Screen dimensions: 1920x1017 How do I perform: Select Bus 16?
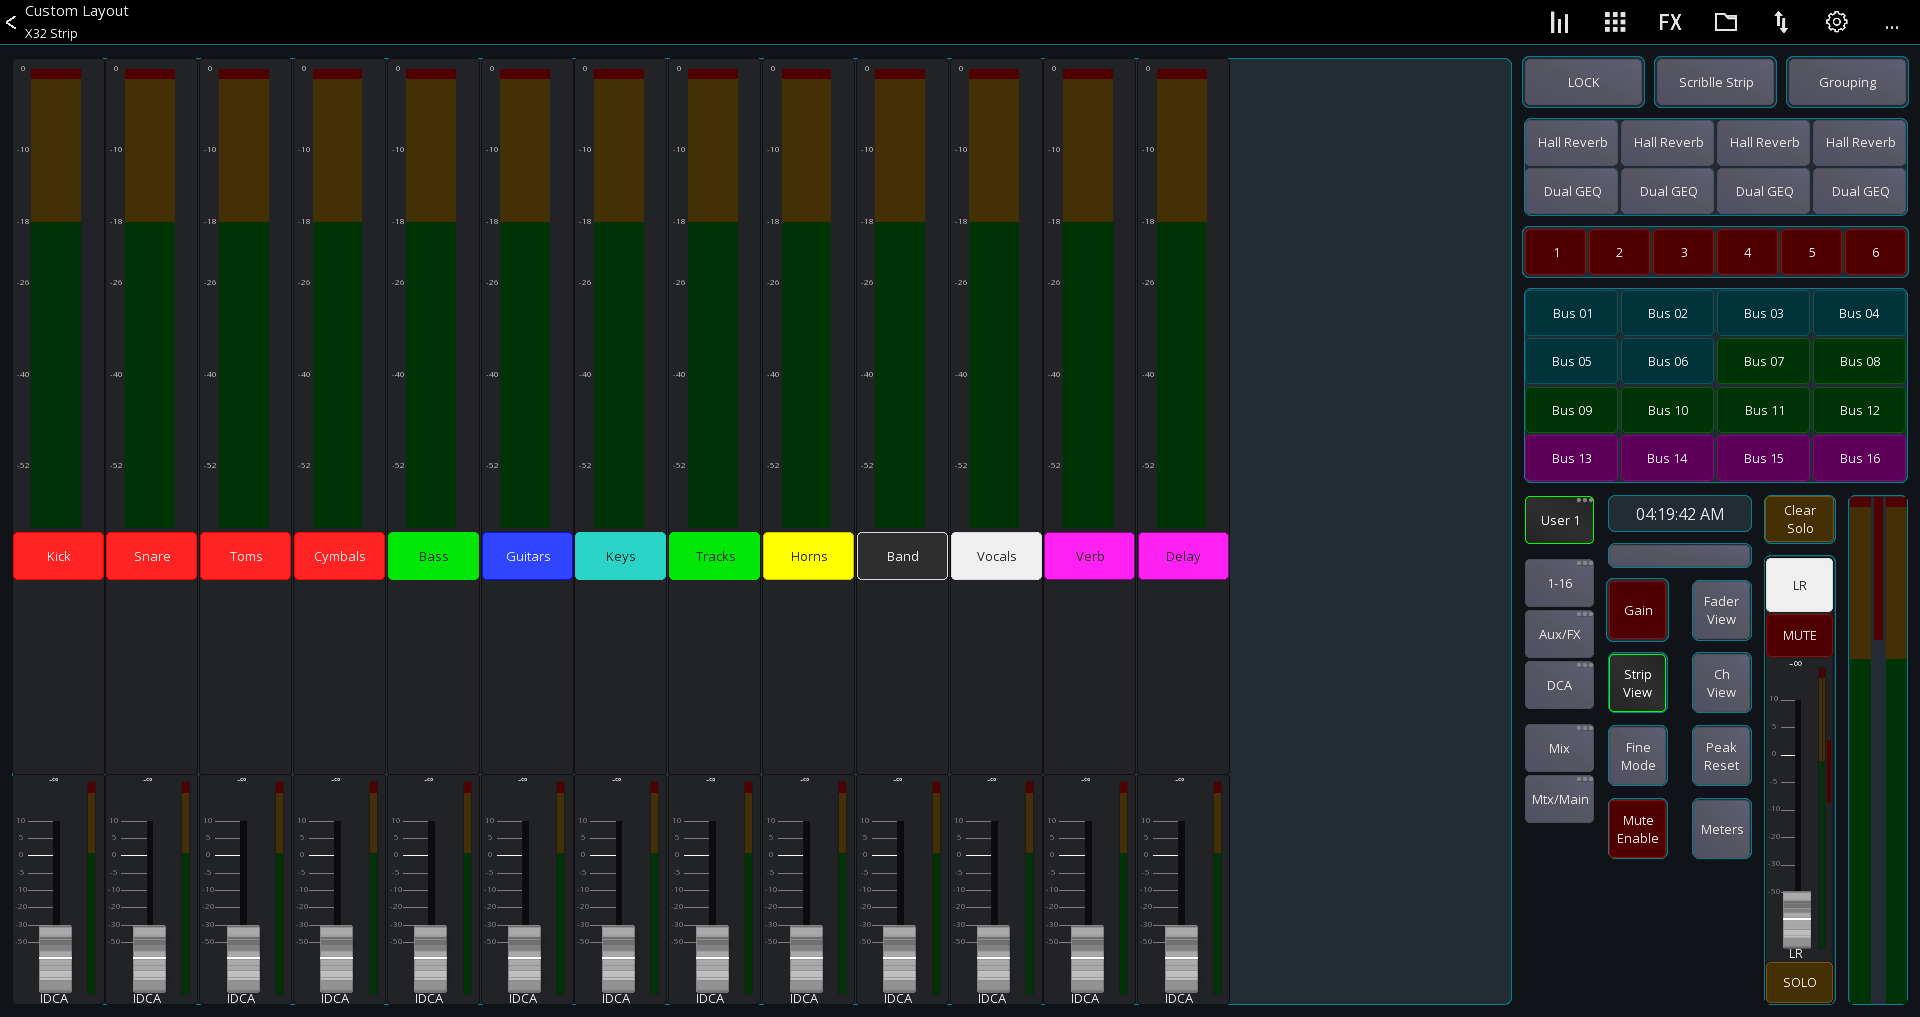[x=1860, y=458]
